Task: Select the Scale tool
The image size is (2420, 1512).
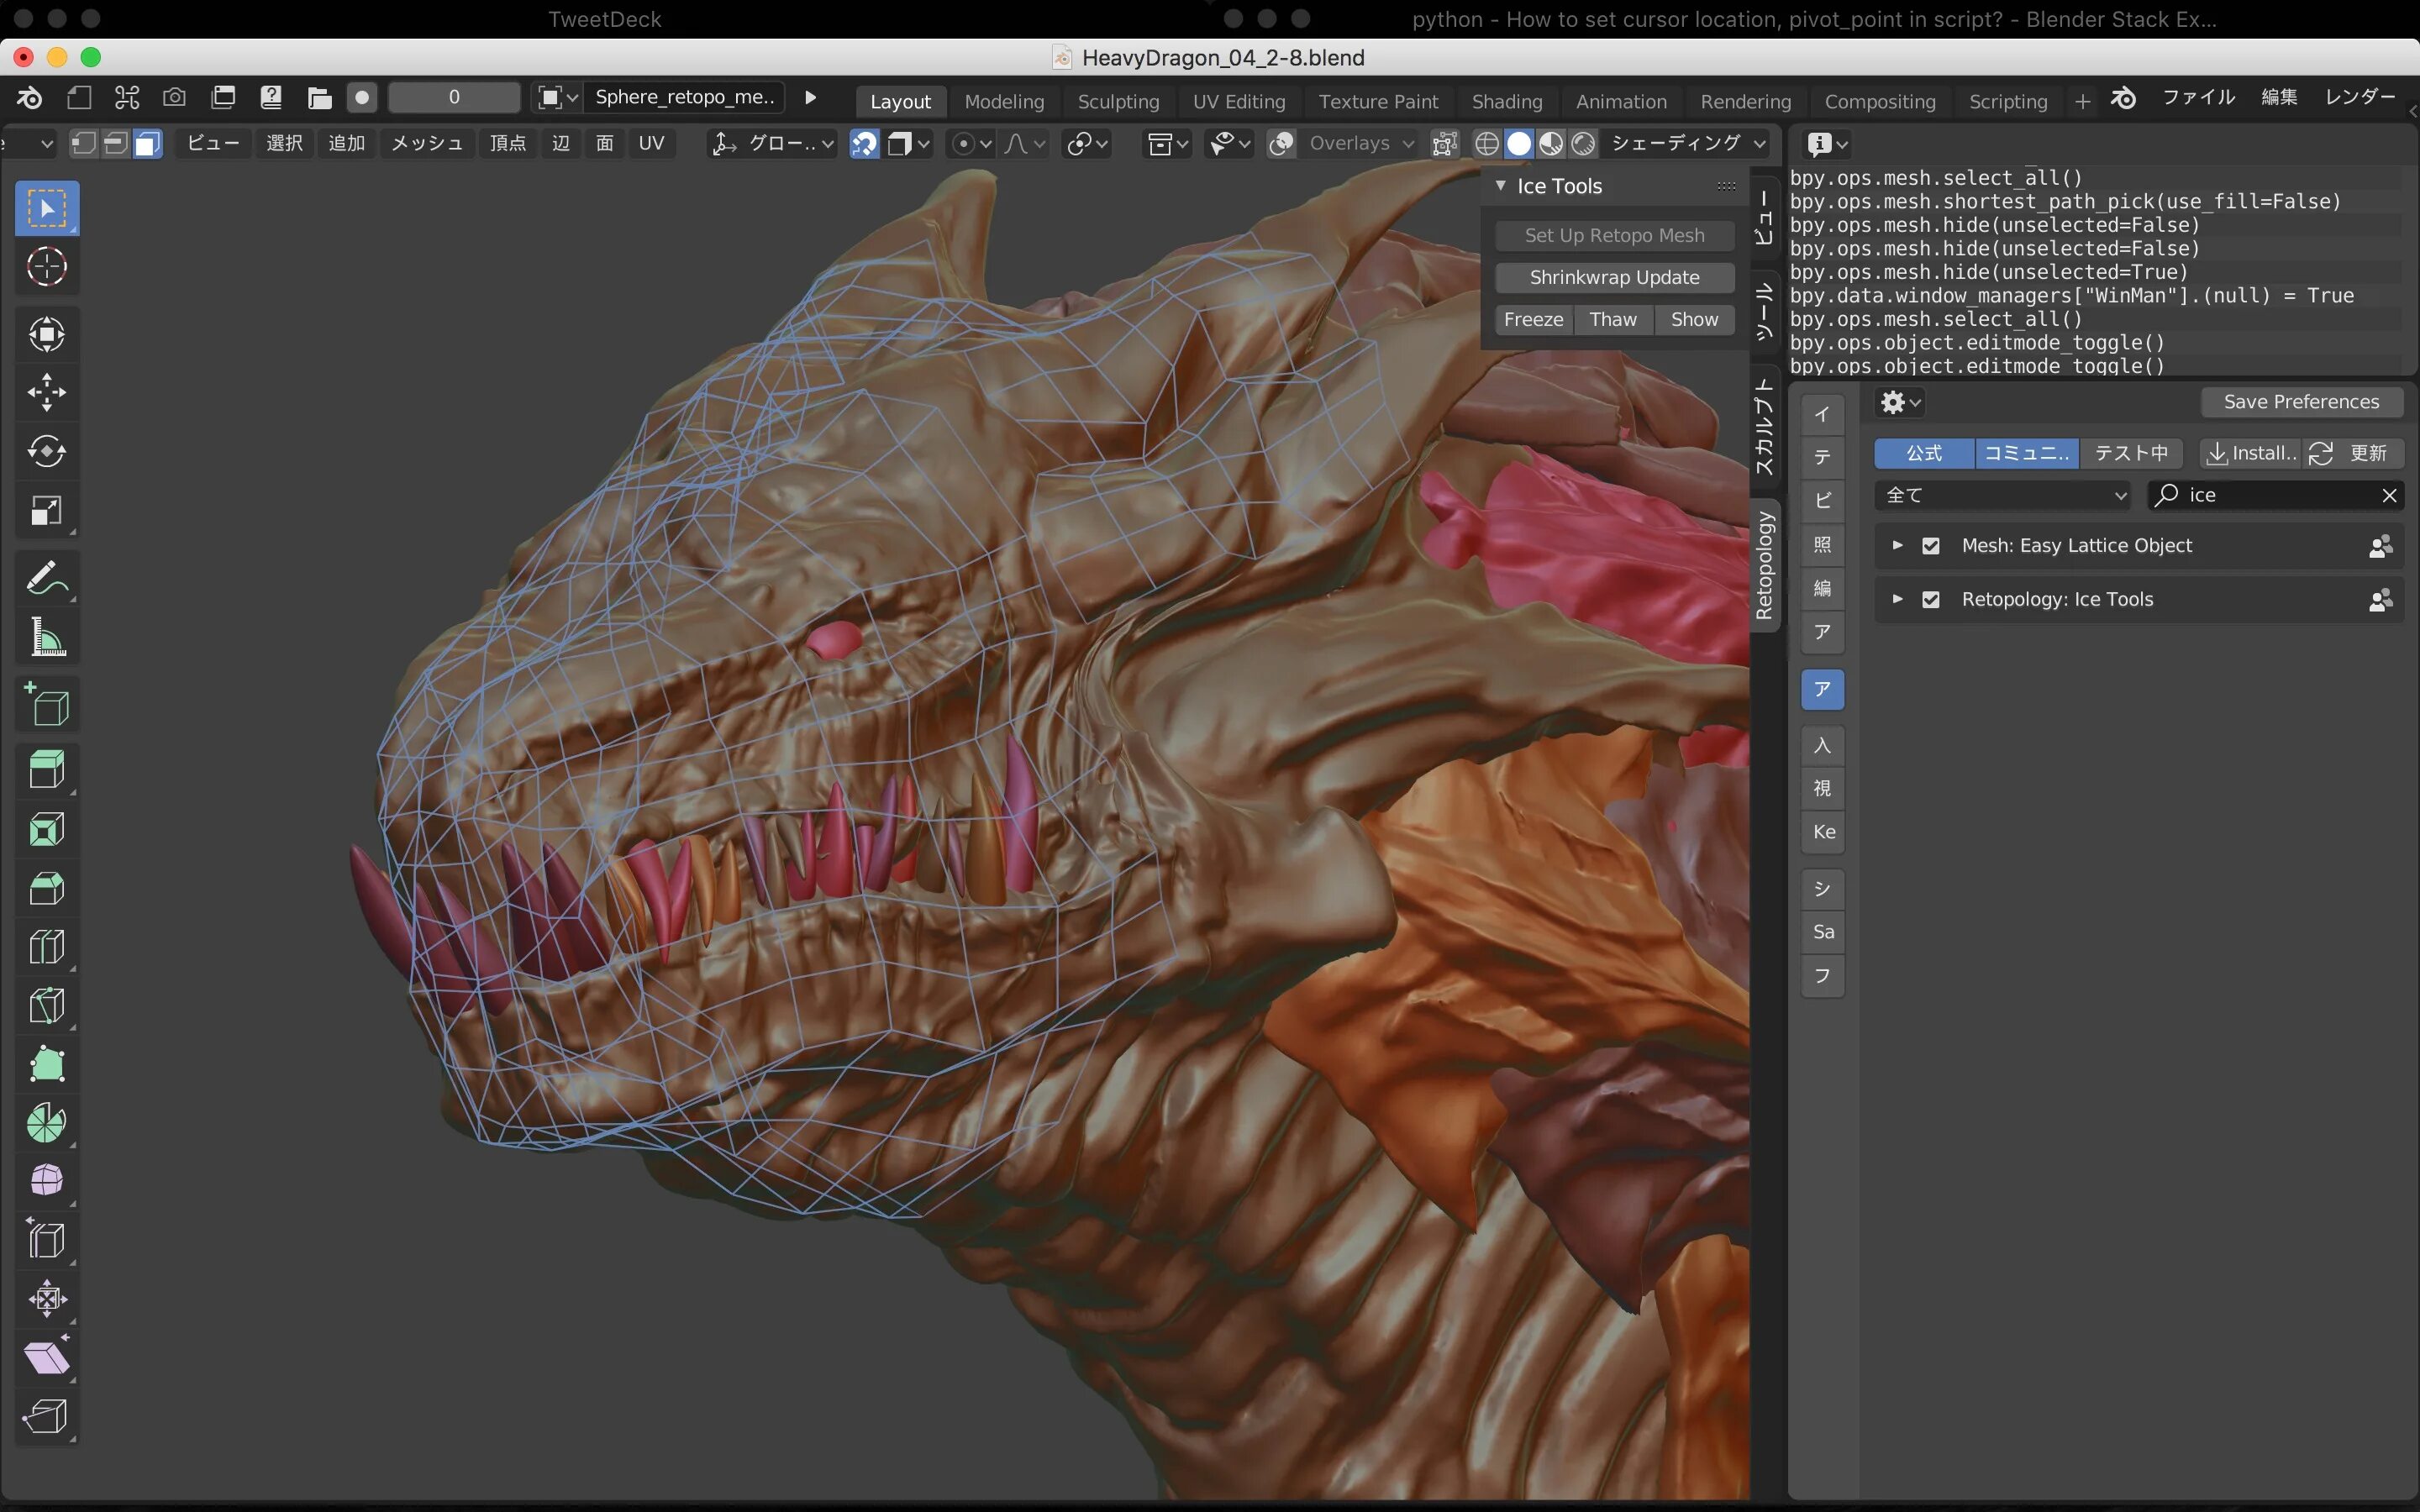Action: pos(46,510)
